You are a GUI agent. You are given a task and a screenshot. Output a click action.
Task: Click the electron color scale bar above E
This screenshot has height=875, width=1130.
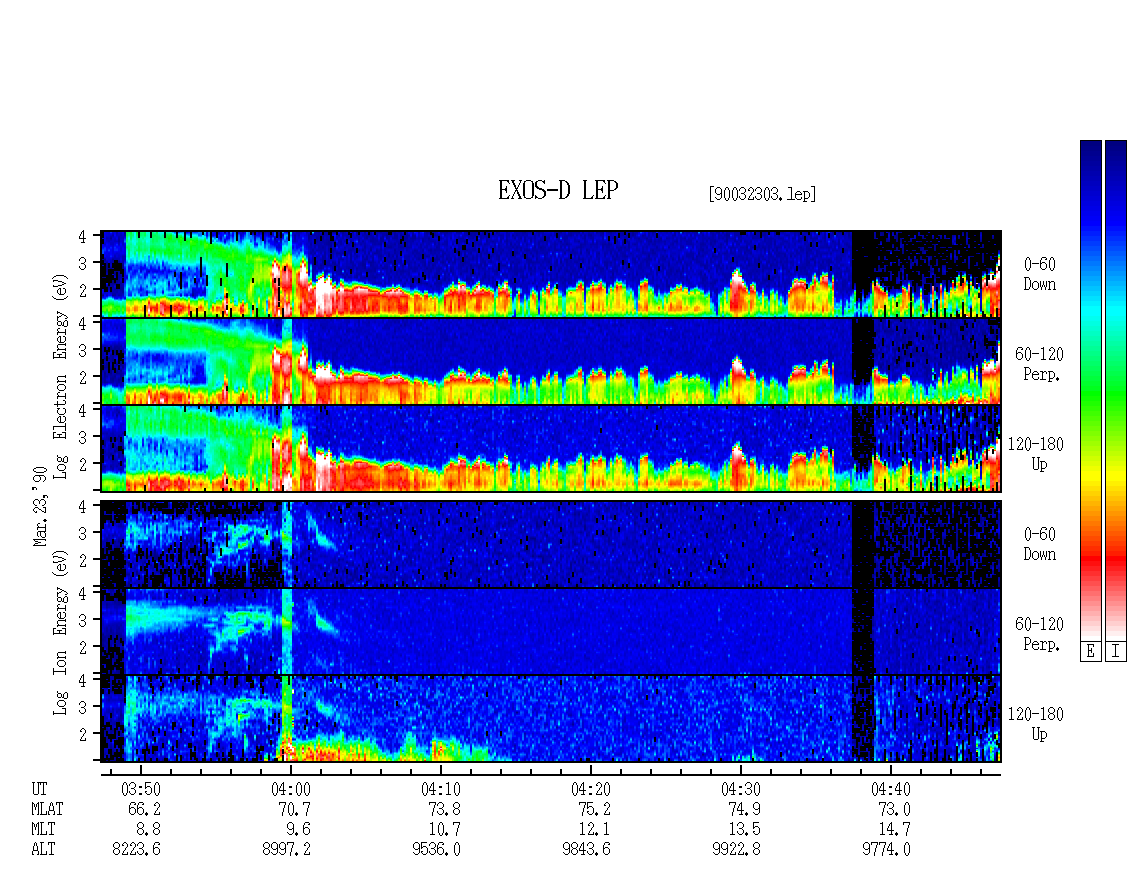1090,390
